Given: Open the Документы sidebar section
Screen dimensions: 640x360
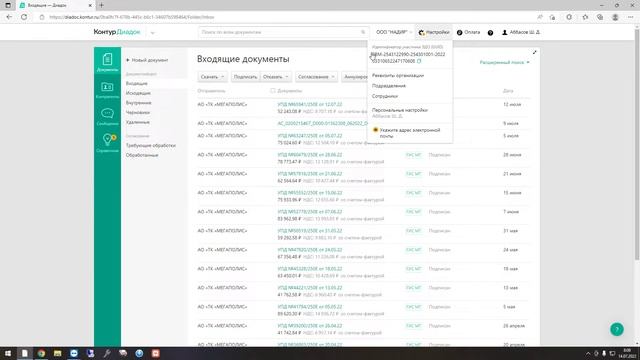Looking at the screenshot, I should (x=107, y=62).
